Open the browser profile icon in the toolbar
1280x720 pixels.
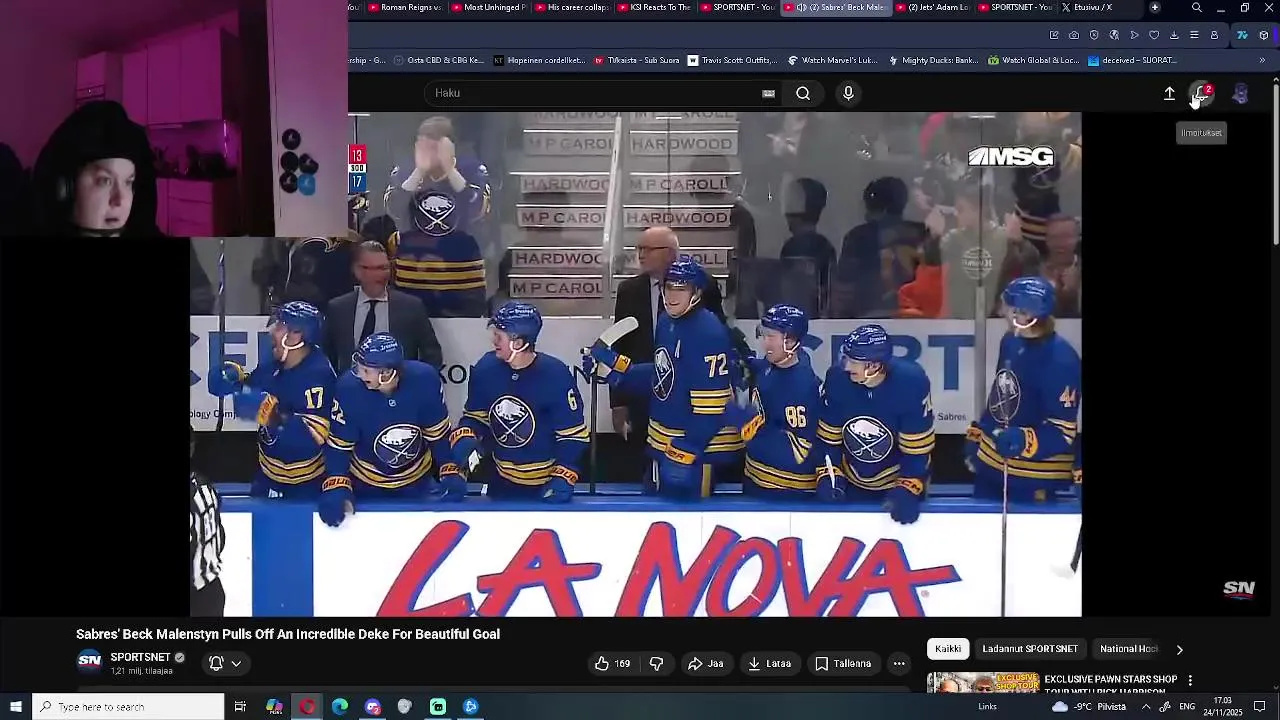pos(1214,35)
